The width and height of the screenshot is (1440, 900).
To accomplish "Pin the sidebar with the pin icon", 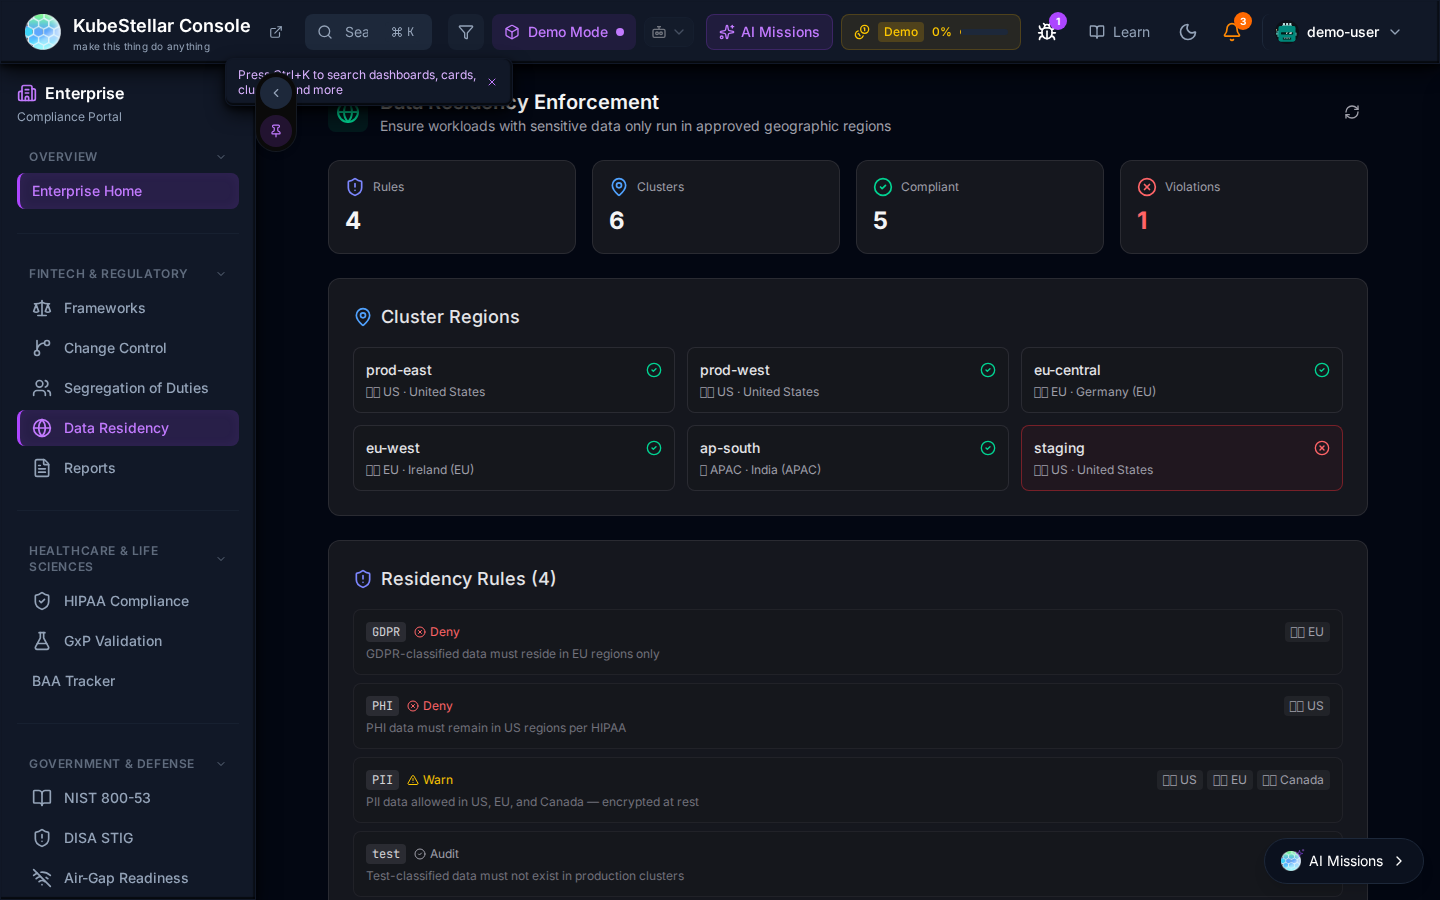I will [276, 130].
